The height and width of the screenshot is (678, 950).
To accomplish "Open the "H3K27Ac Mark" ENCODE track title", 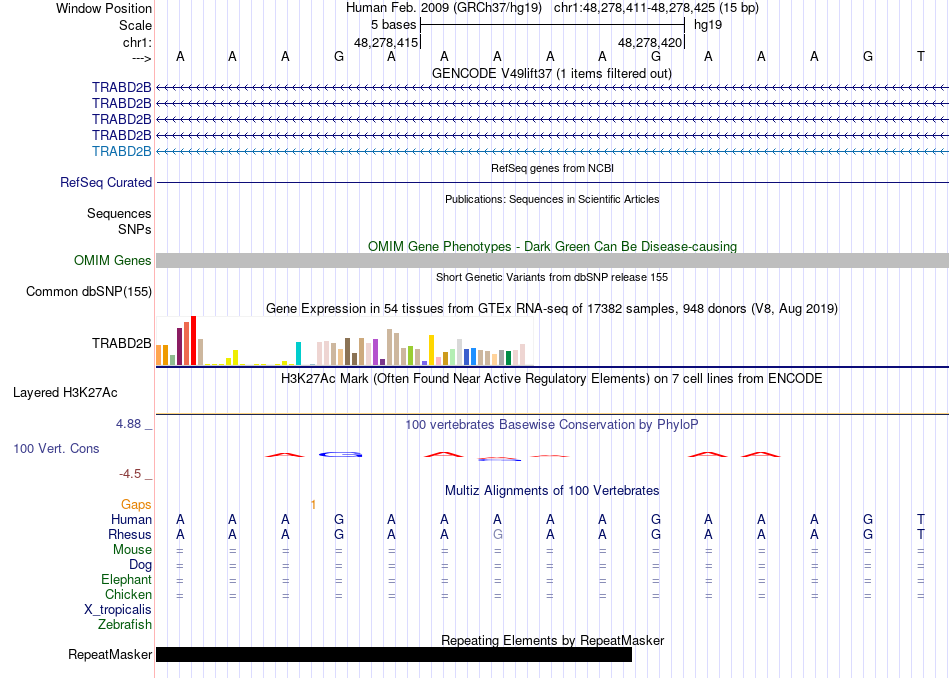I will pyautogui.click(x=551, y=379).
